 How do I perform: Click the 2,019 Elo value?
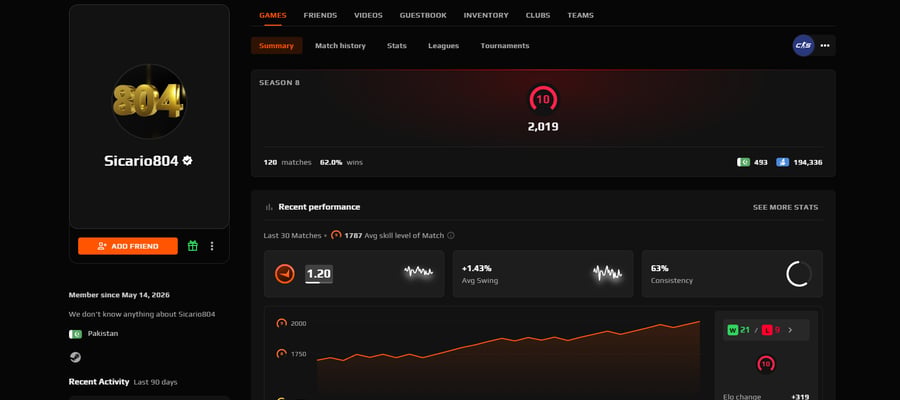543,127
